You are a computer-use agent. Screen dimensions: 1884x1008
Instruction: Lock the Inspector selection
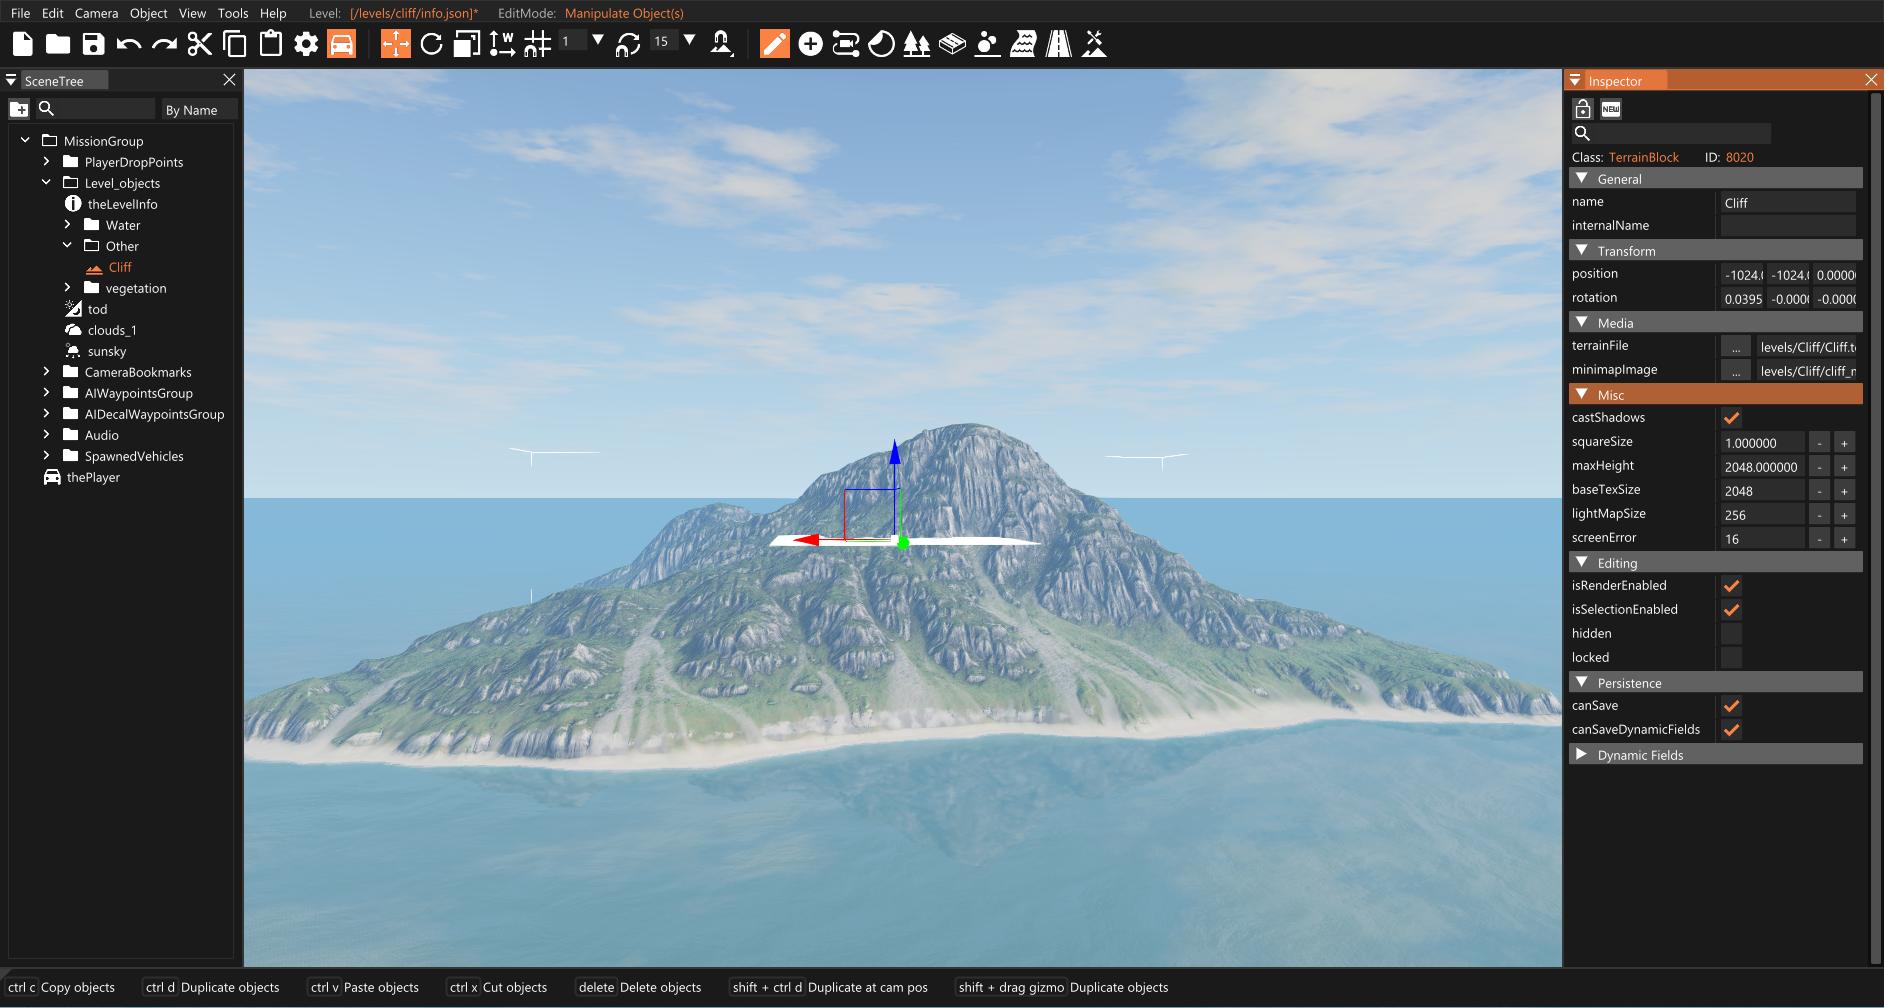[x=1583, y=109]
